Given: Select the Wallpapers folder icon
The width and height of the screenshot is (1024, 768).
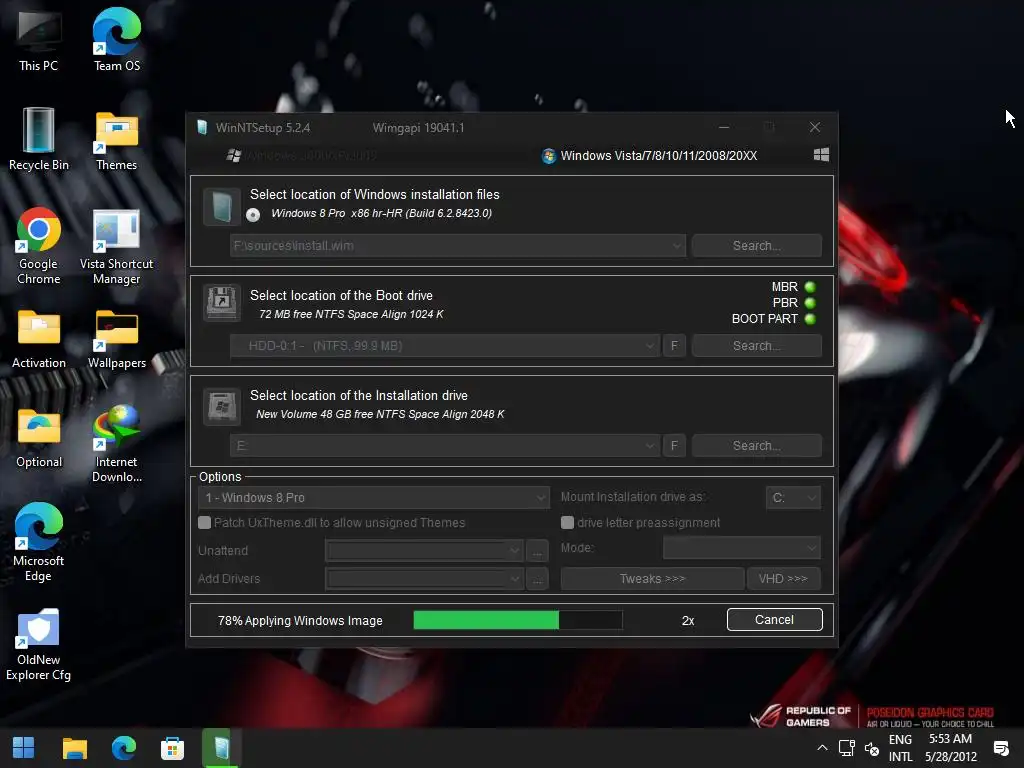Looking at the screenshot, I should [116, 339].
